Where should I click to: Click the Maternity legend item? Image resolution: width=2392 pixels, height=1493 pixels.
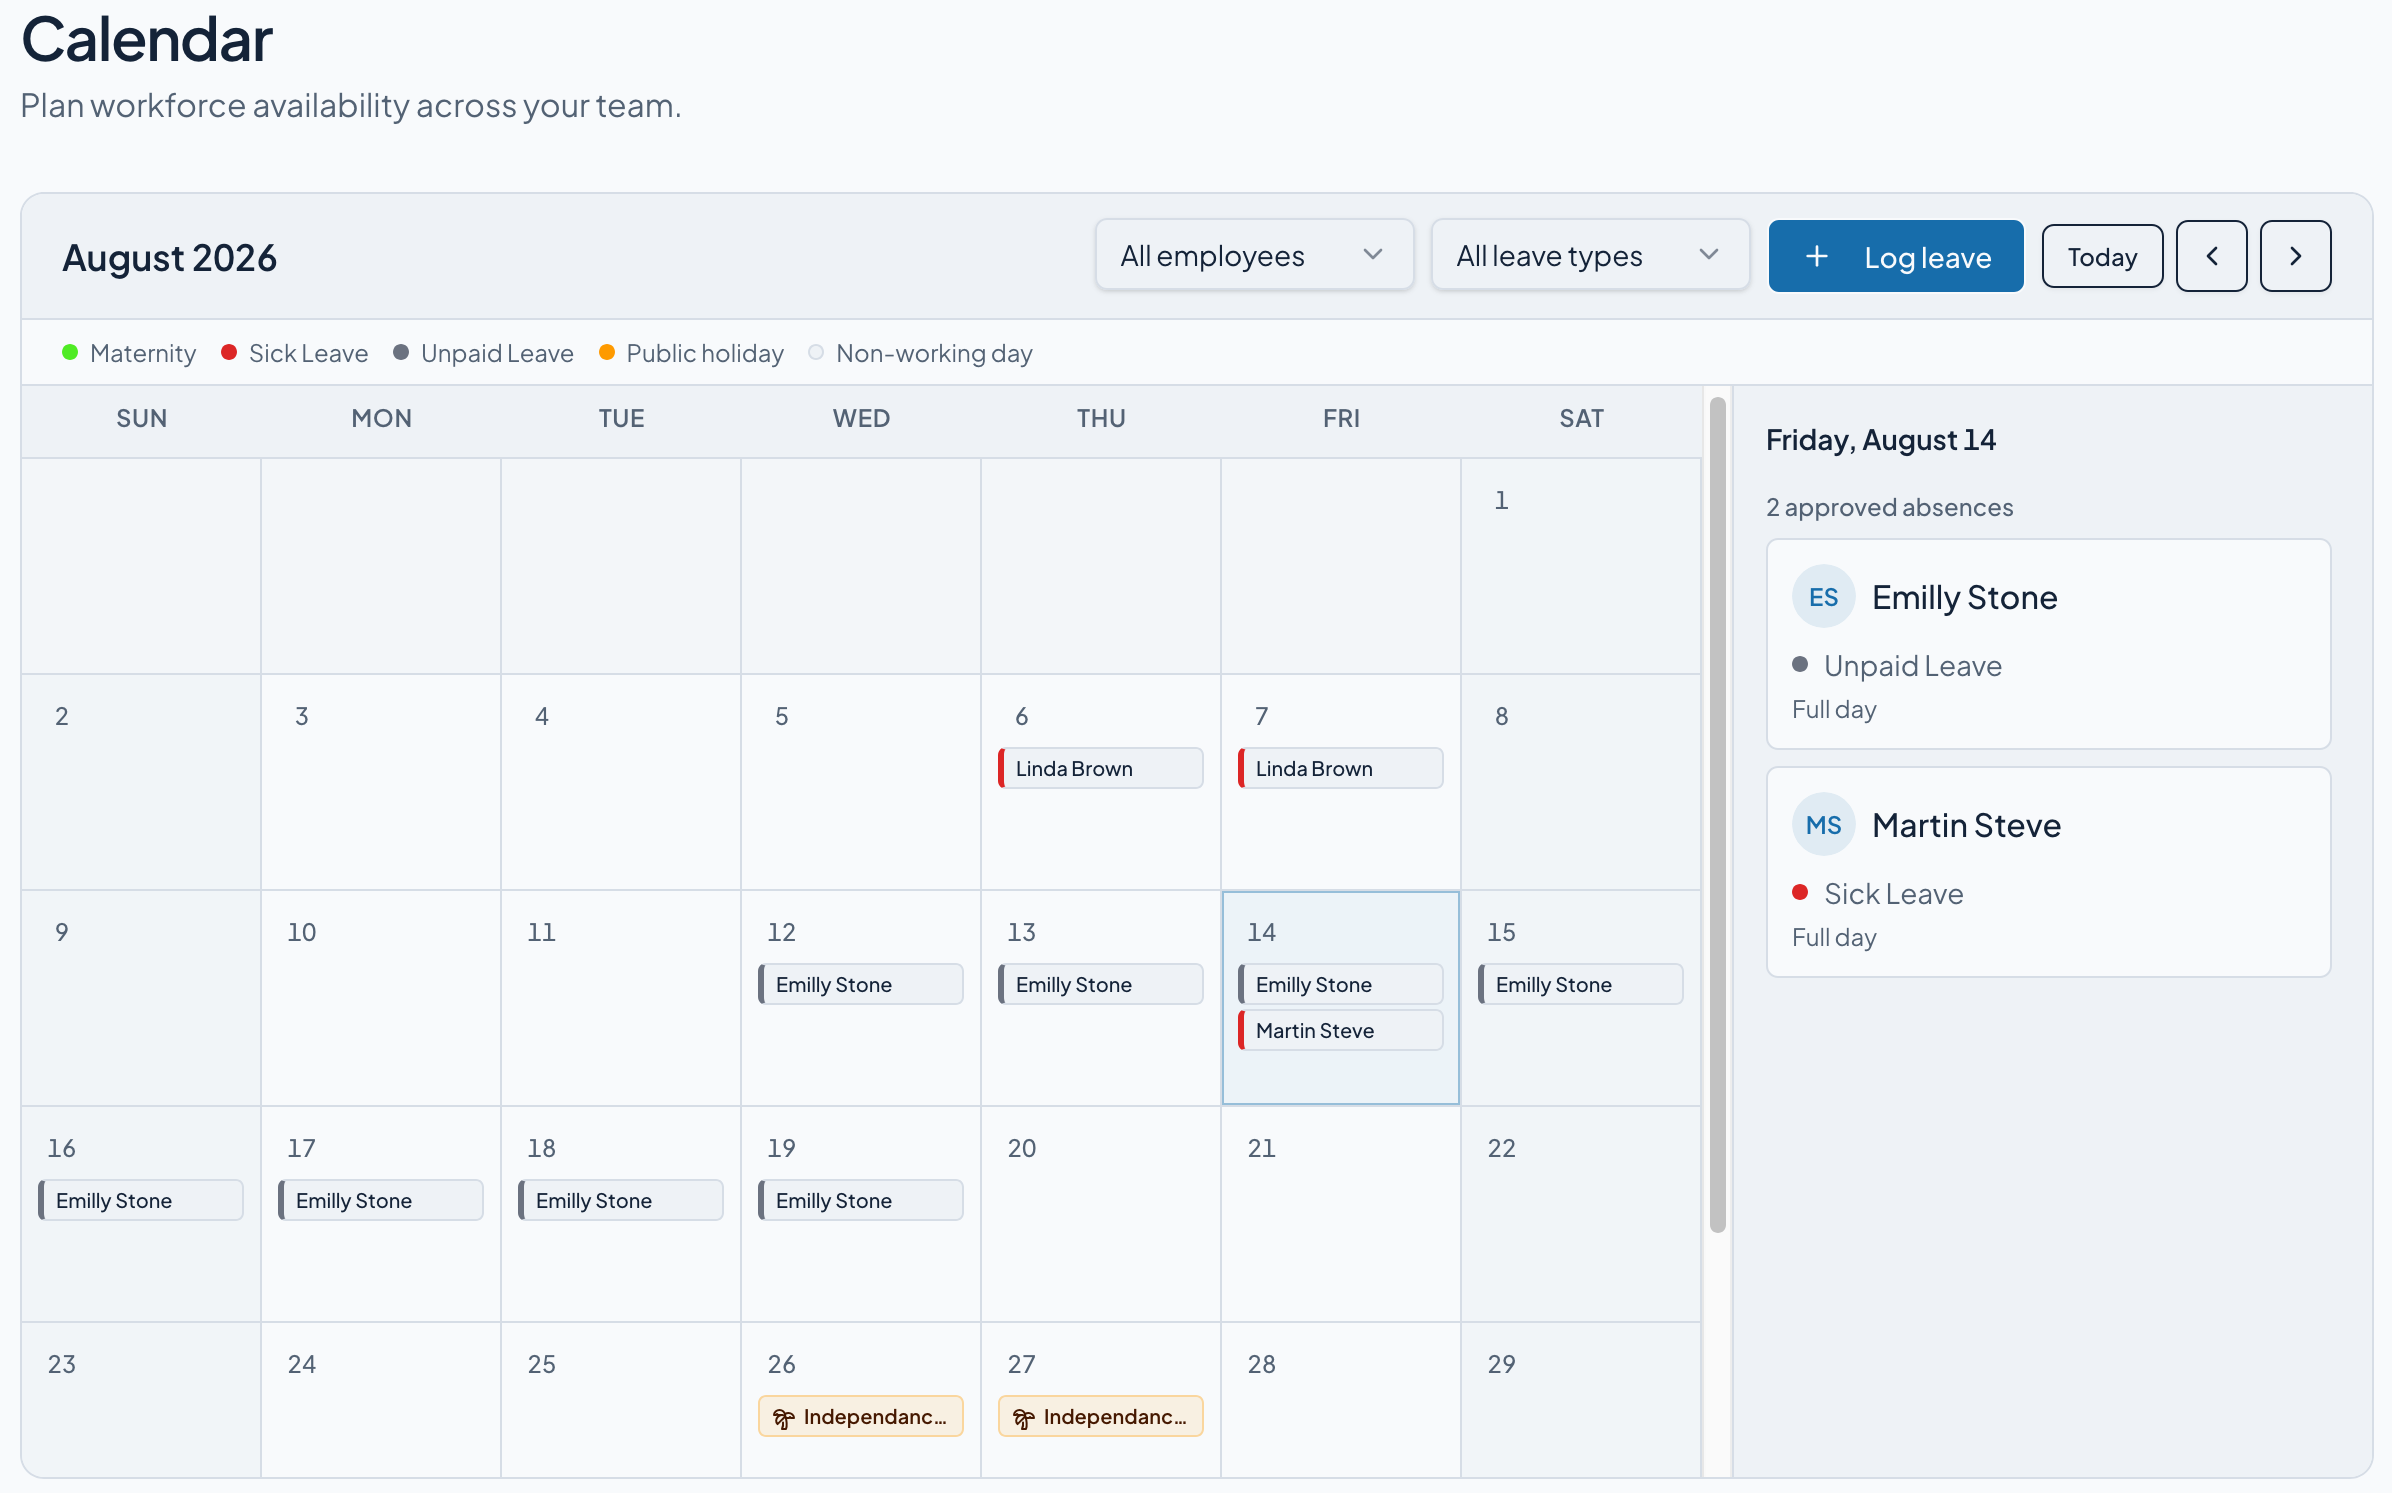pos(129,353)
